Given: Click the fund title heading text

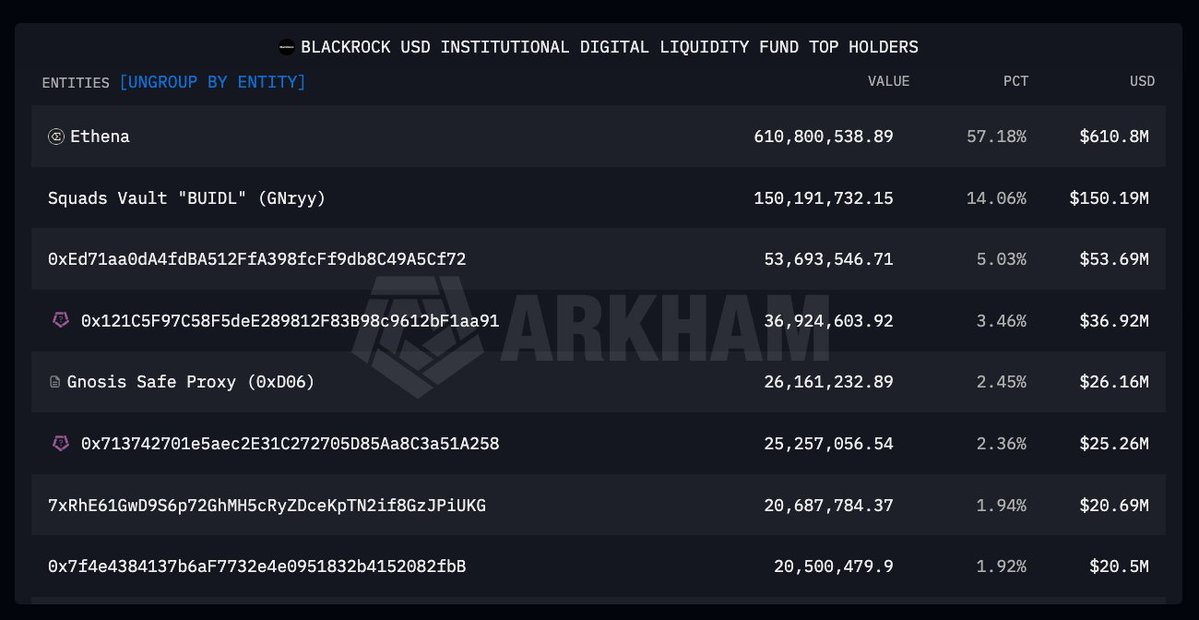Looking at the screenshot, I should (609, 47).
